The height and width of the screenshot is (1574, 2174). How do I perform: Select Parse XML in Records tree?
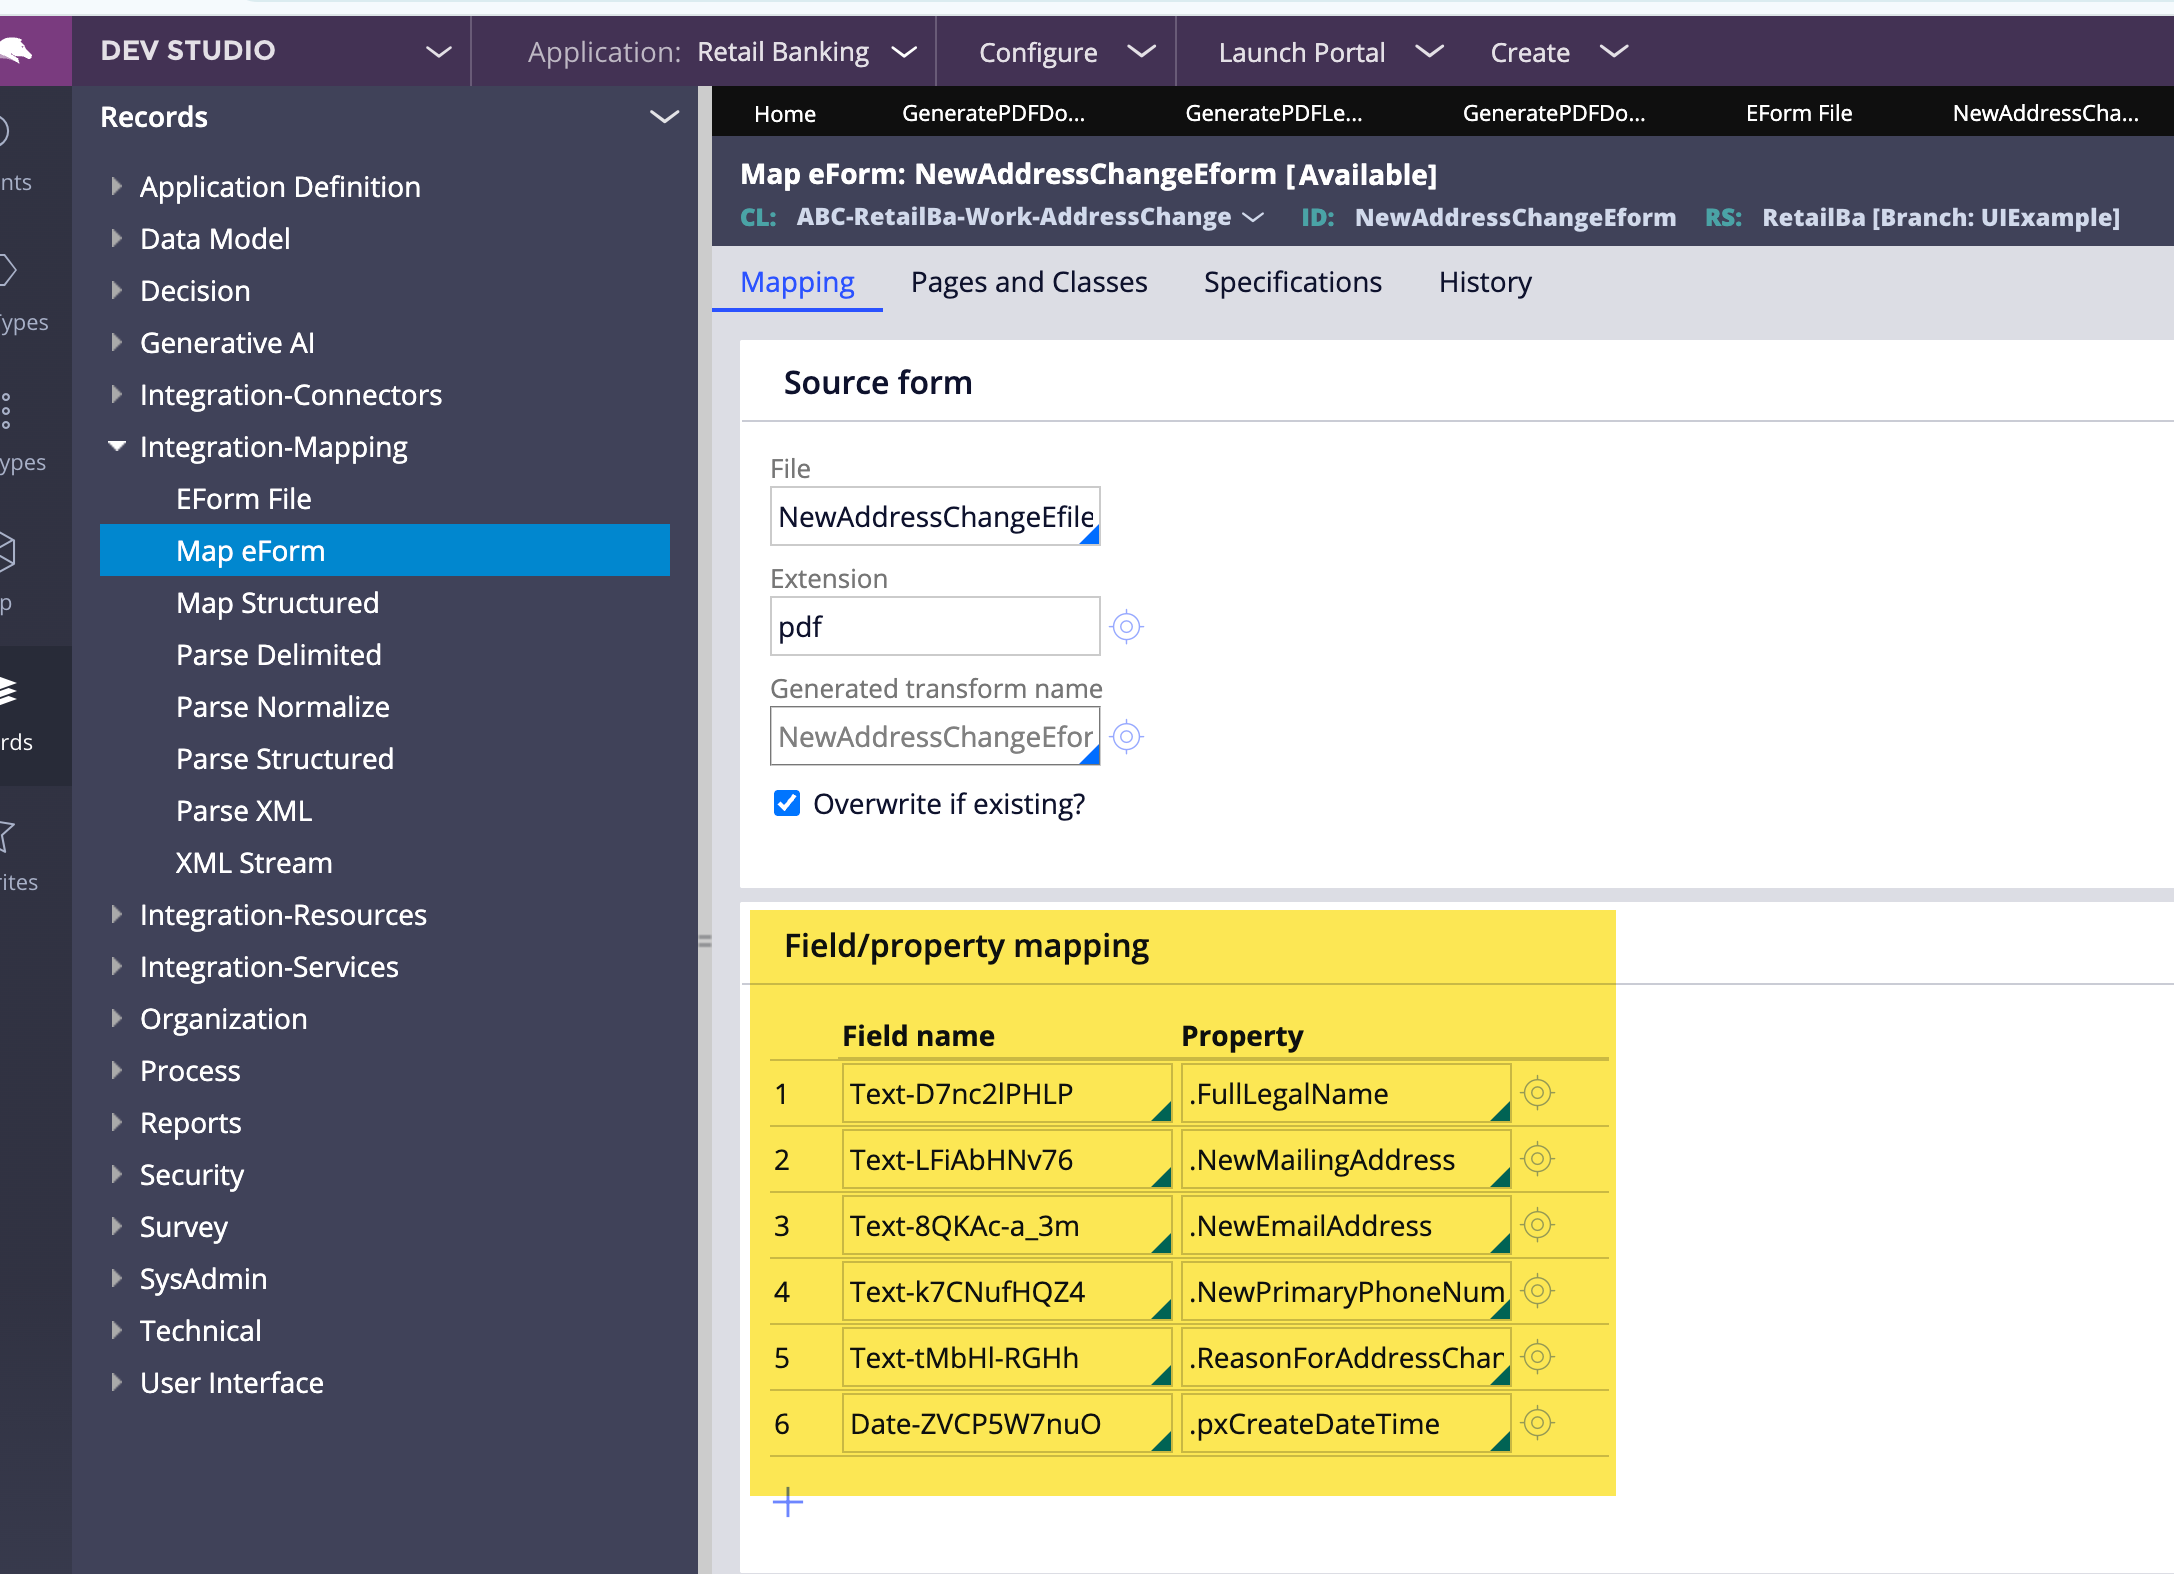click(244, 810)
